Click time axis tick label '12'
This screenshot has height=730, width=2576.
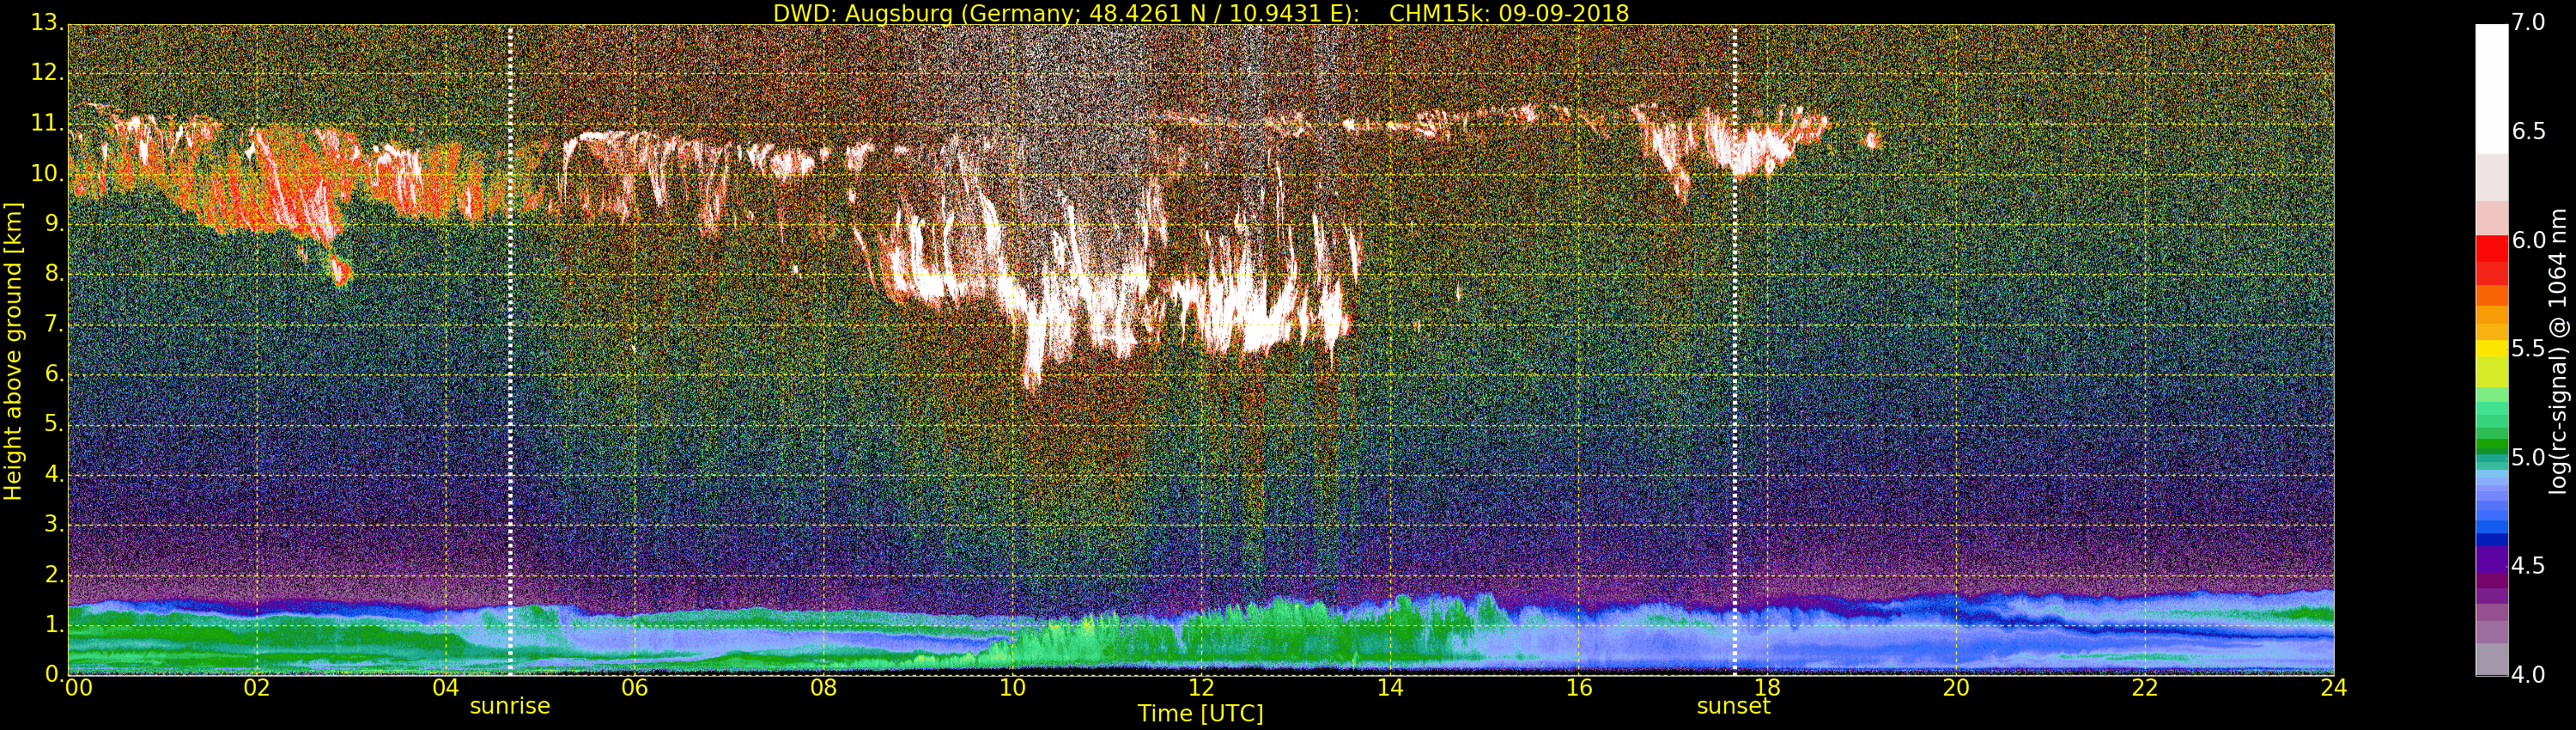click(x=1201, y=688)
